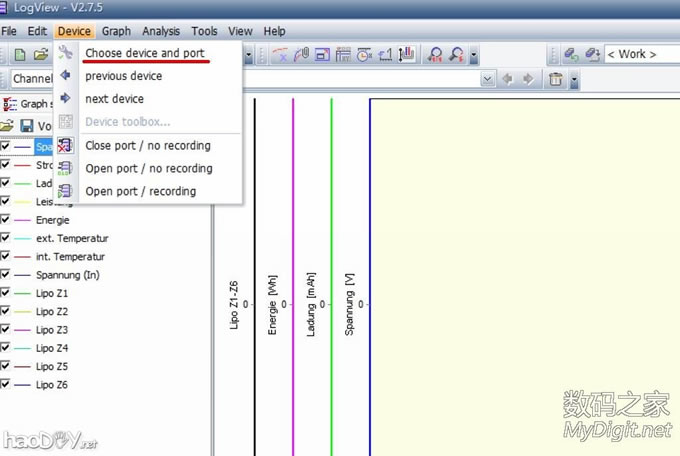This screenshot has width=680, height=456.
Task: Click Open port / recording
Action: 140,191
